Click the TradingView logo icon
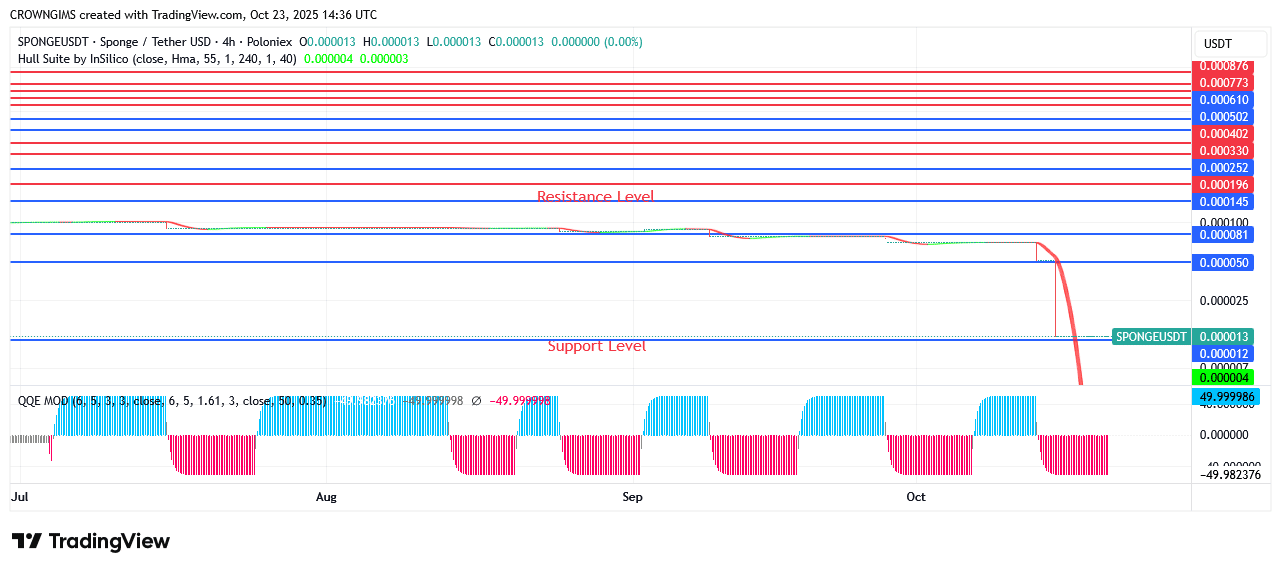 click(x=27, y=541)
